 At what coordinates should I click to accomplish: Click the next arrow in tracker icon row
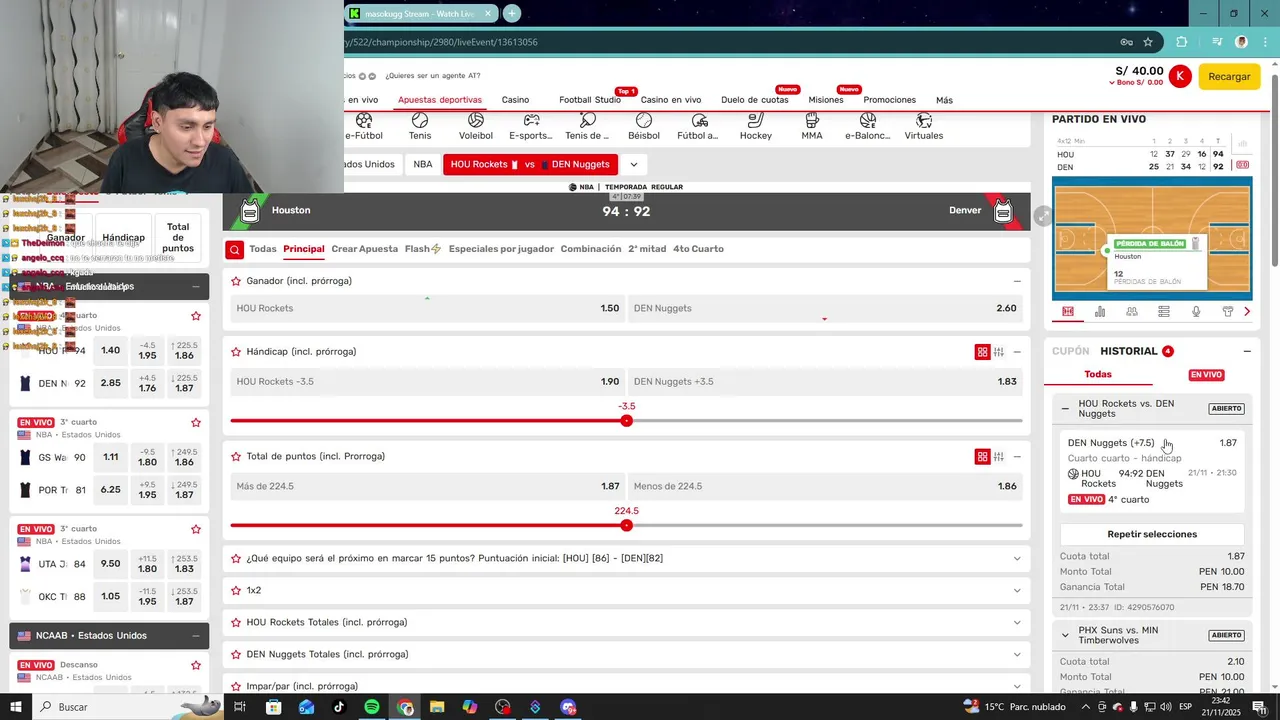click(x=1247, y=312)
